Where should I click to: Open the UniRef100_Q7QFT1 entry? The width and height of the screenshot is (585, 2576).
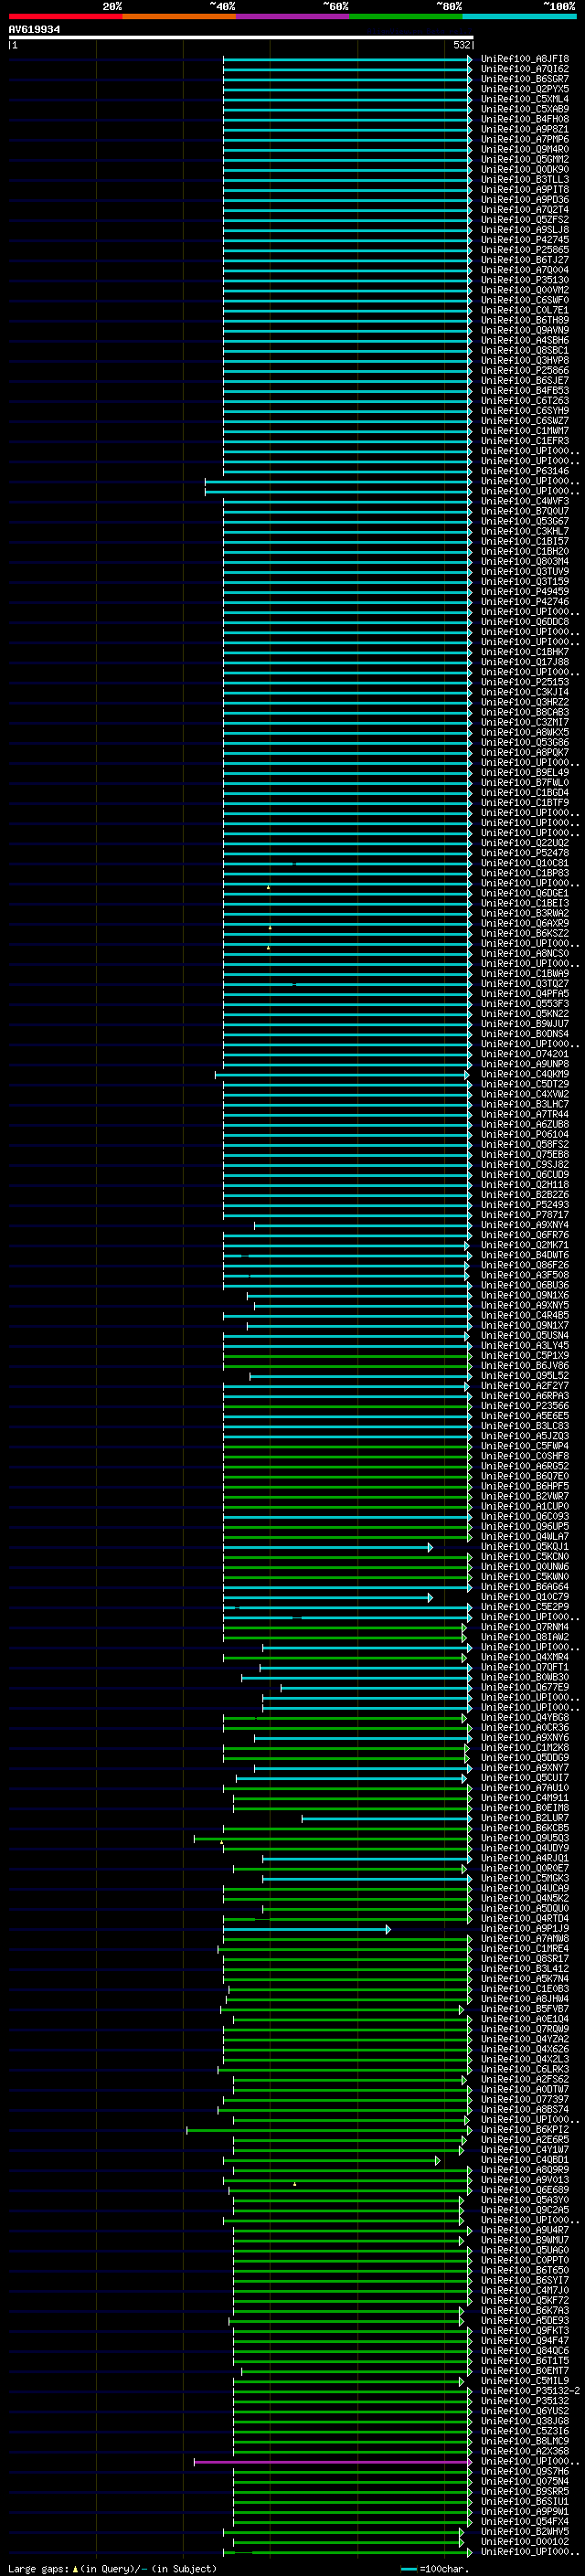(x=525, y=1667)
